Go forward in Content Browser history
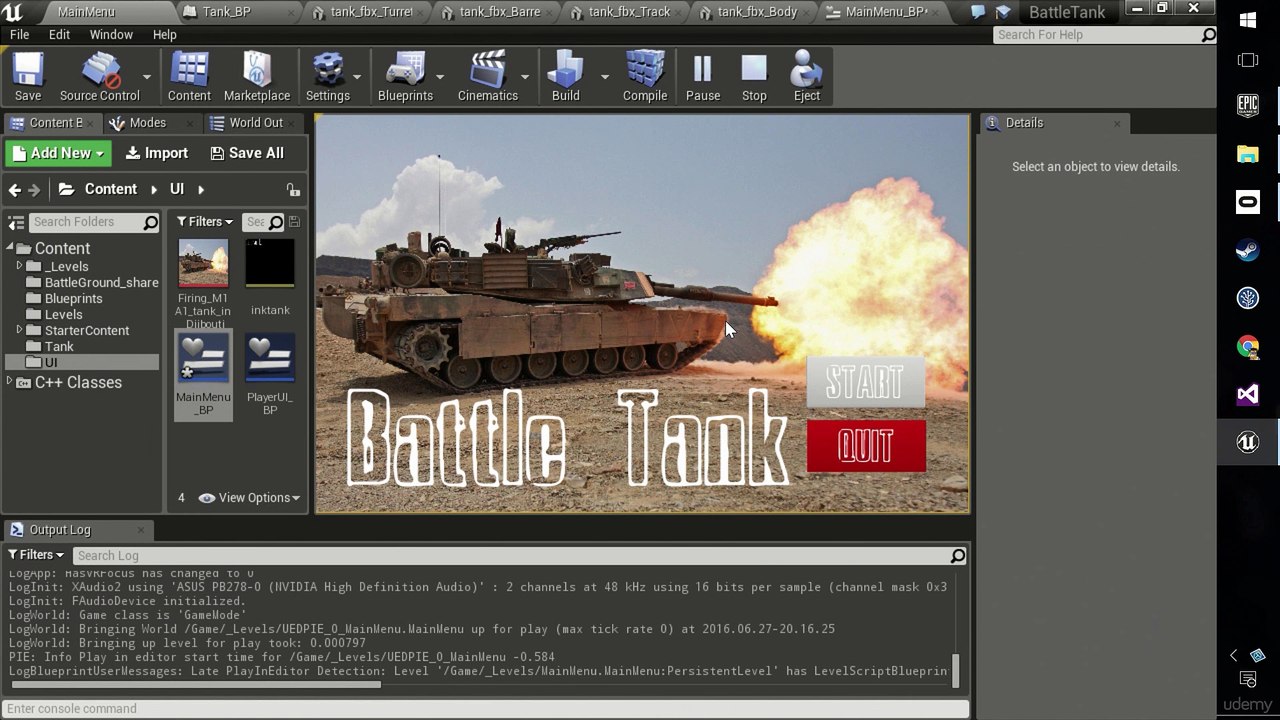Image resolution: width=1280 pixels, height=720 pixels. point(35,189)
